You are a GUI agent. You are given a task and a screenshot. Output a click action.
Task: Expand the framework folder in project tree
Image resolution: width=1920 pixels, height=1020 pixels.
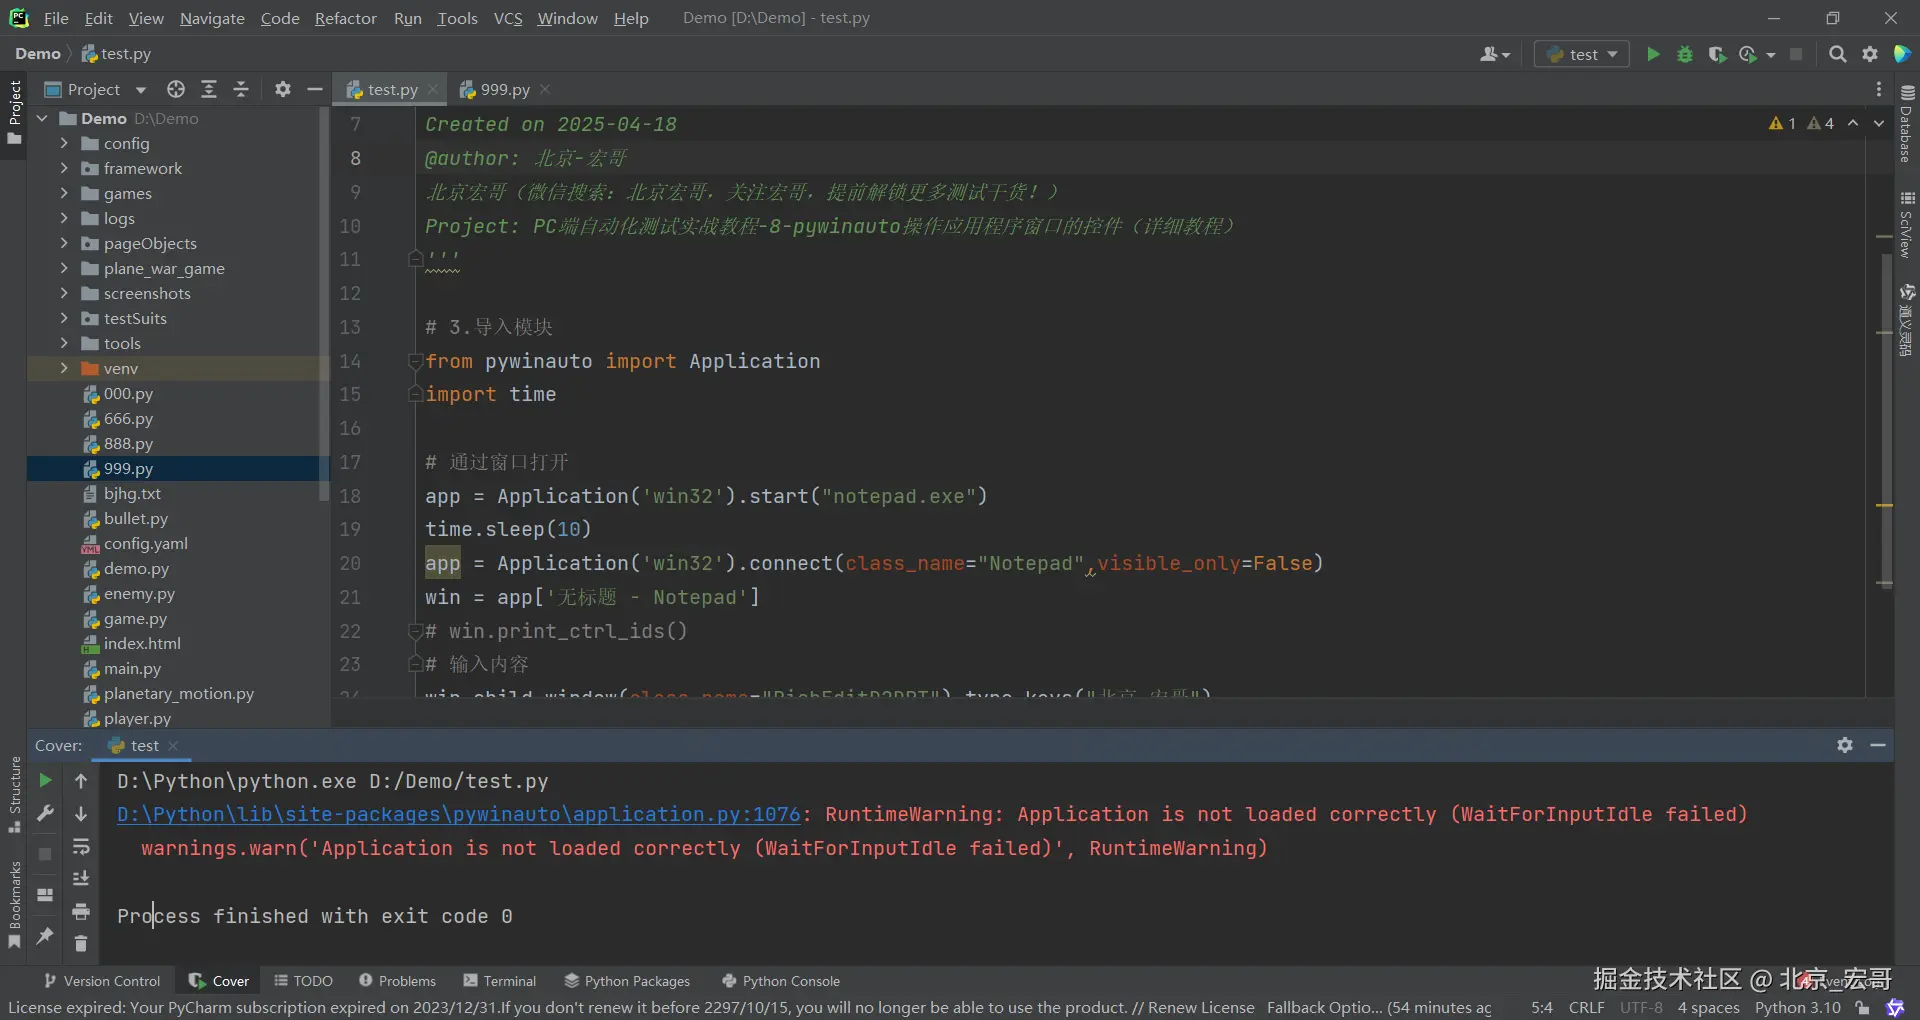[x=64, y=168]
